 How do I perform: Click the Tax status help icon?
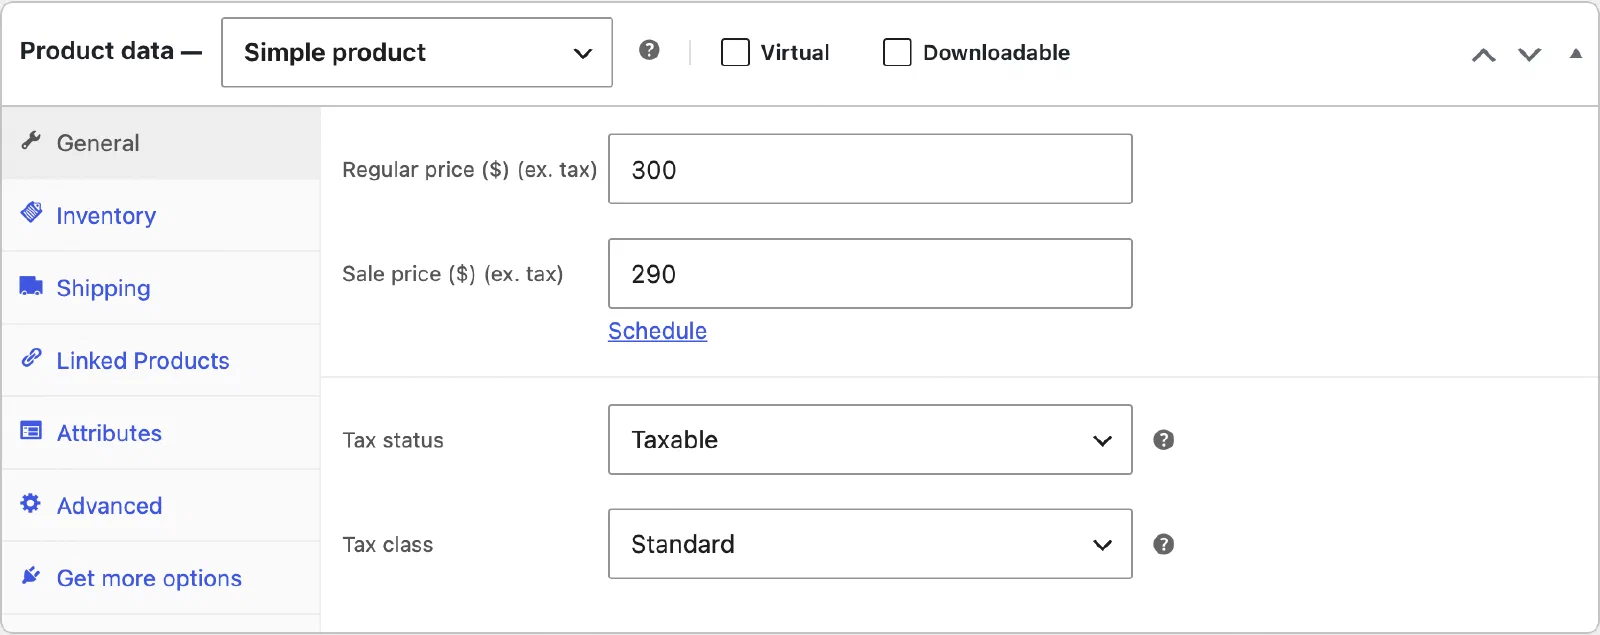click(x=1163, y=440)
